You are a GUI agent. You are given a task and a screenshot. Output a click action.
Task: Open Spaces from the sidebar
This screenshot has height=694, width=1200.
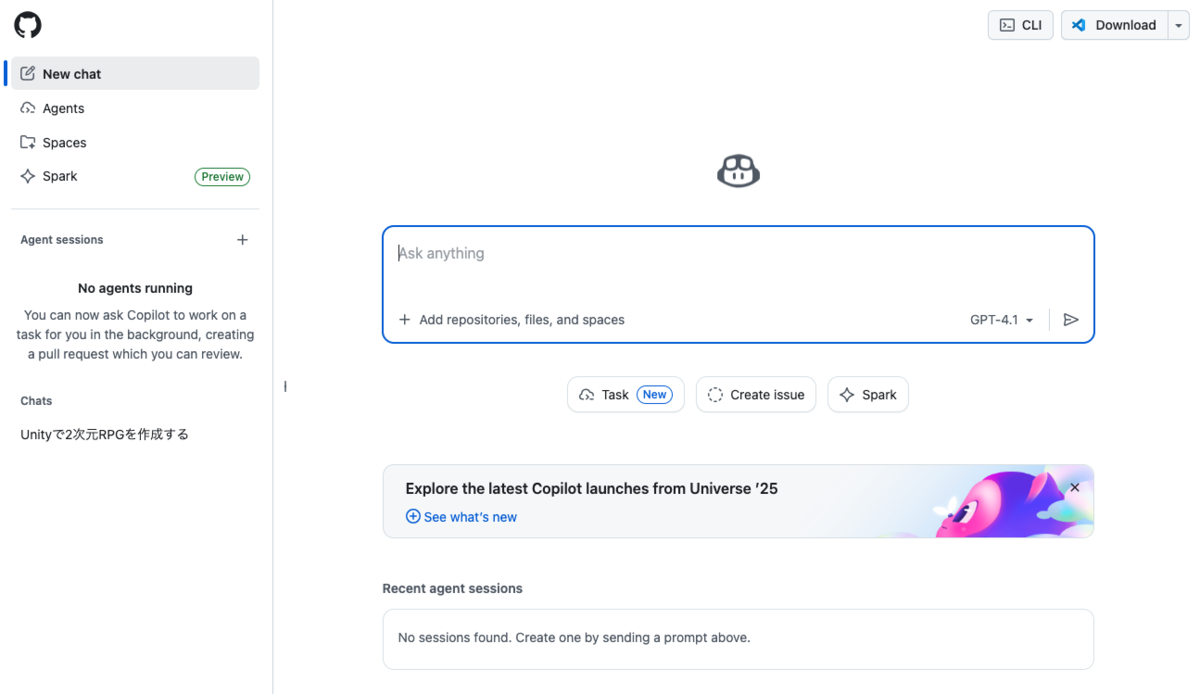click(135, 142)
